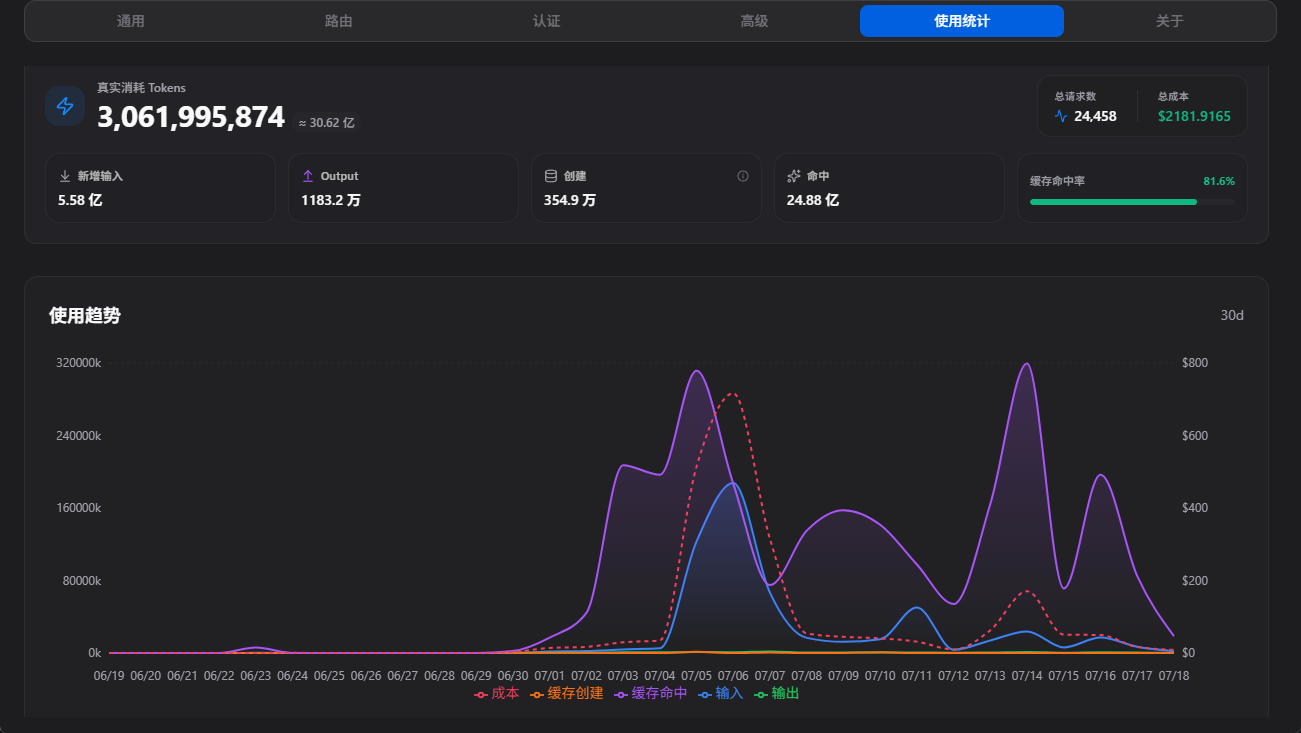Go to the 认证 tab
Image resolution: width=1301 pixels, height=733 pixels.
tap(547, 21)
